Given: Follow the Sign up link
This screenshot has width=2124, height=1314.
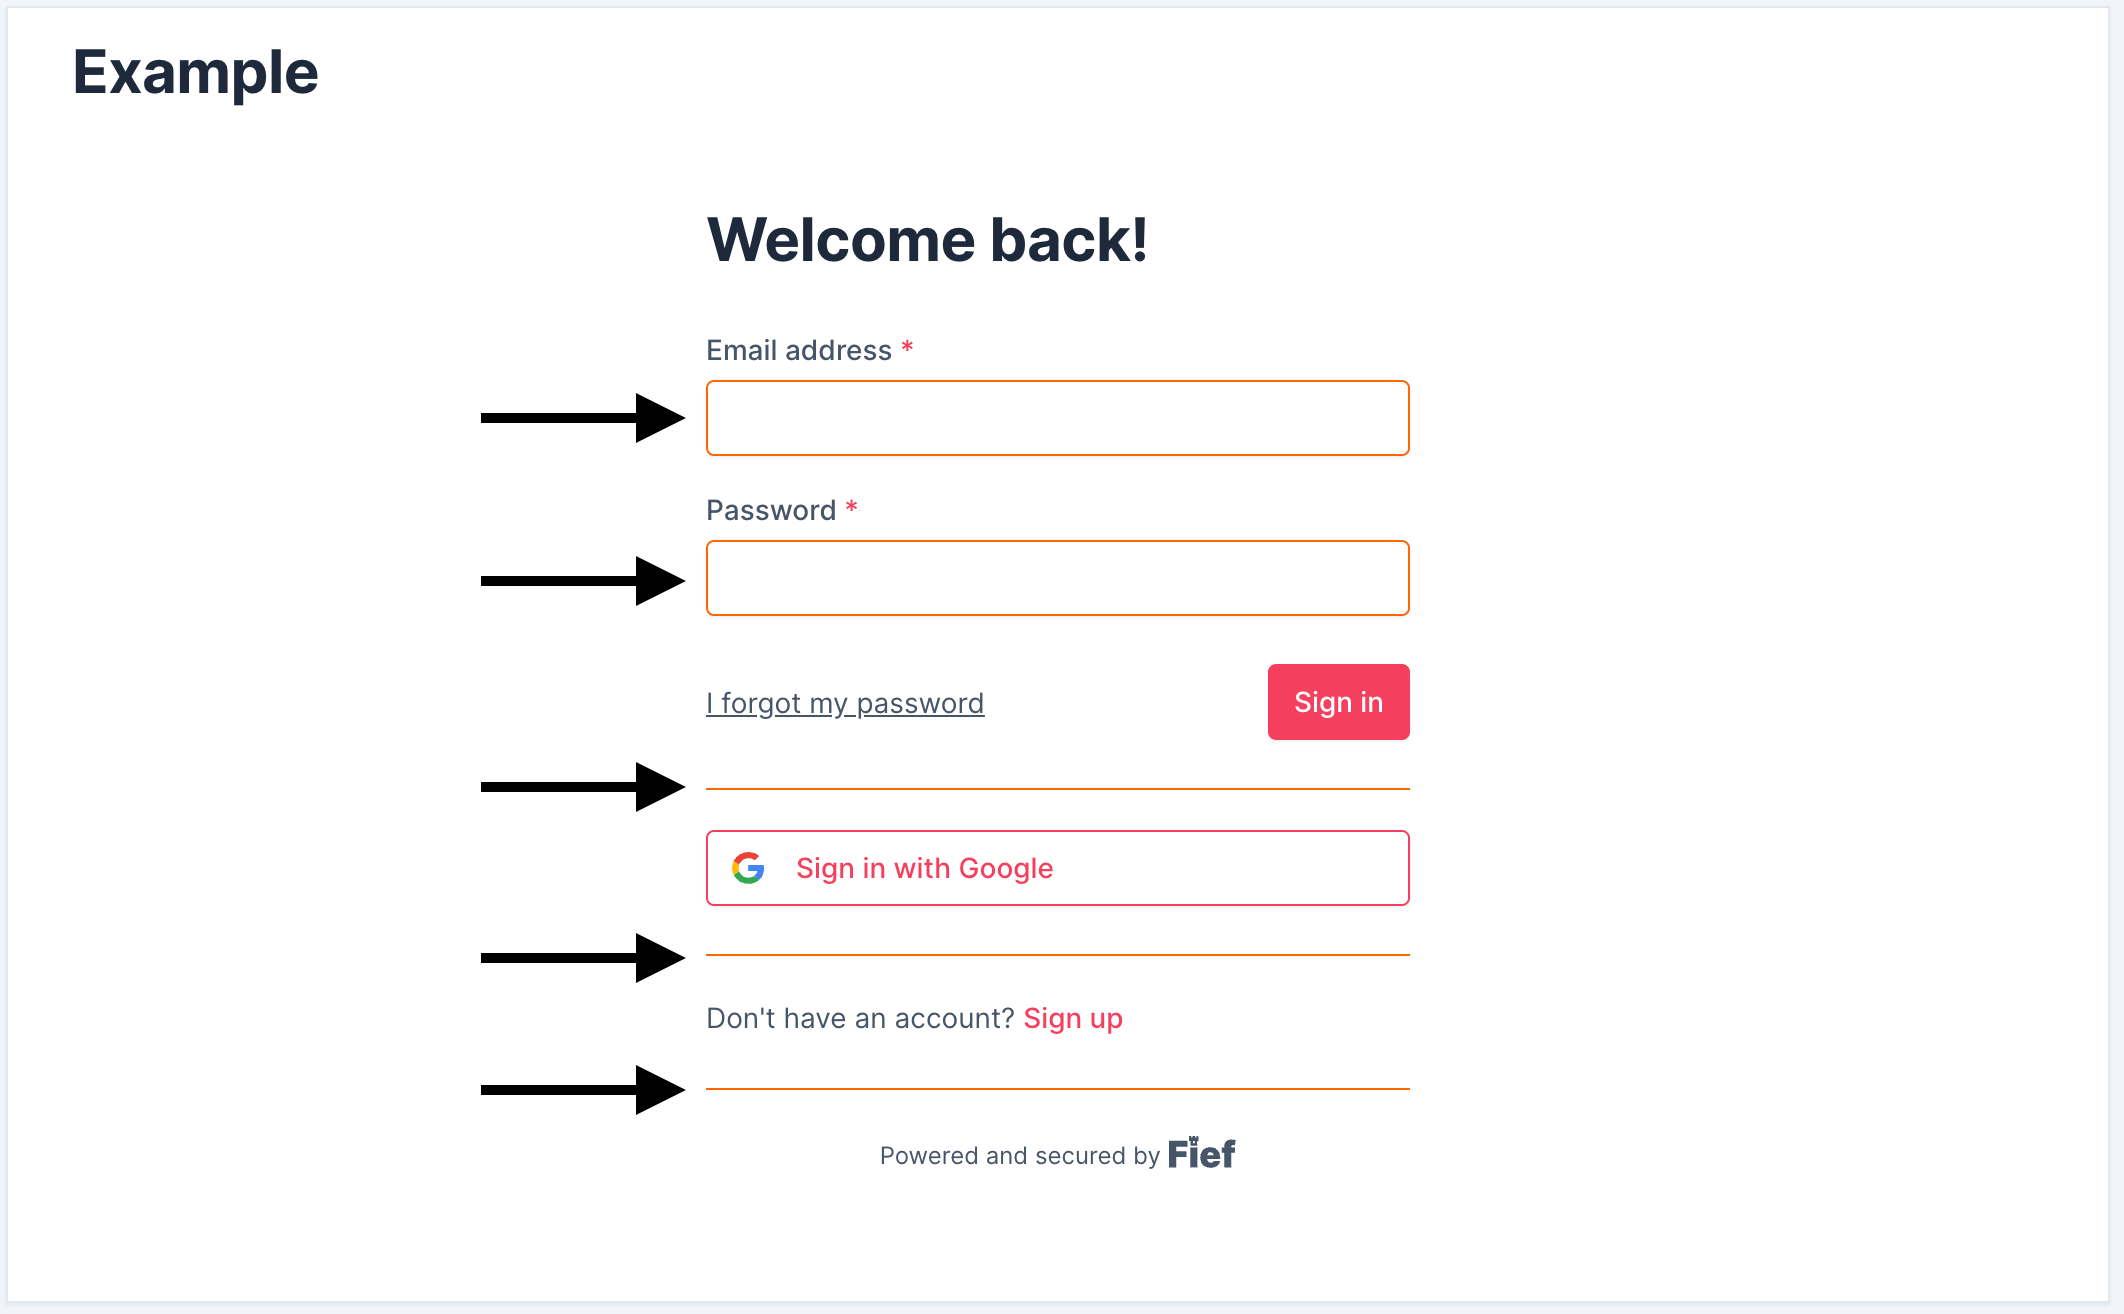Looking at the screenshot, I should click(1073, 1019).
